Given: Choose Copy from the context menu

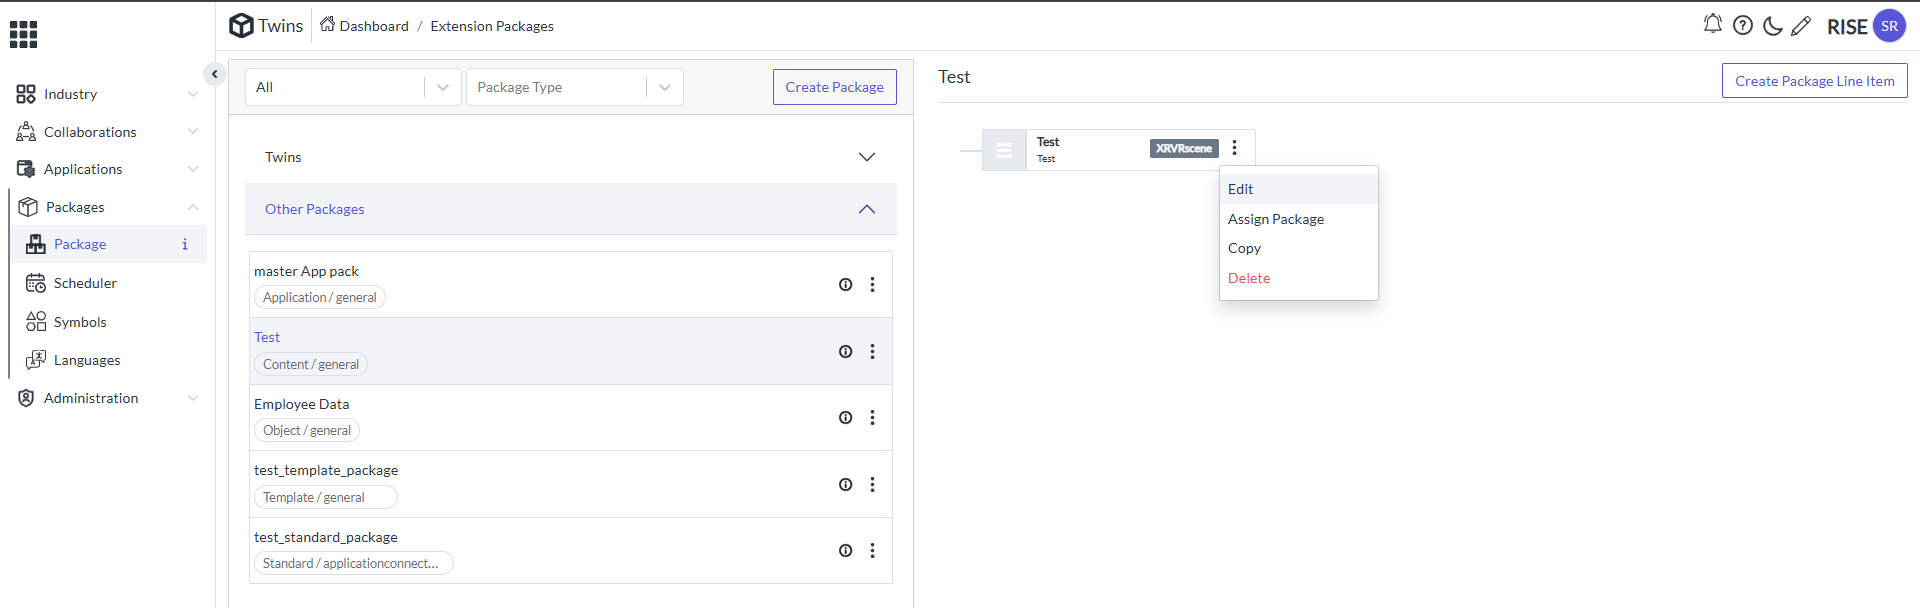Looking at the screenshot, I should click(1299, 248).
